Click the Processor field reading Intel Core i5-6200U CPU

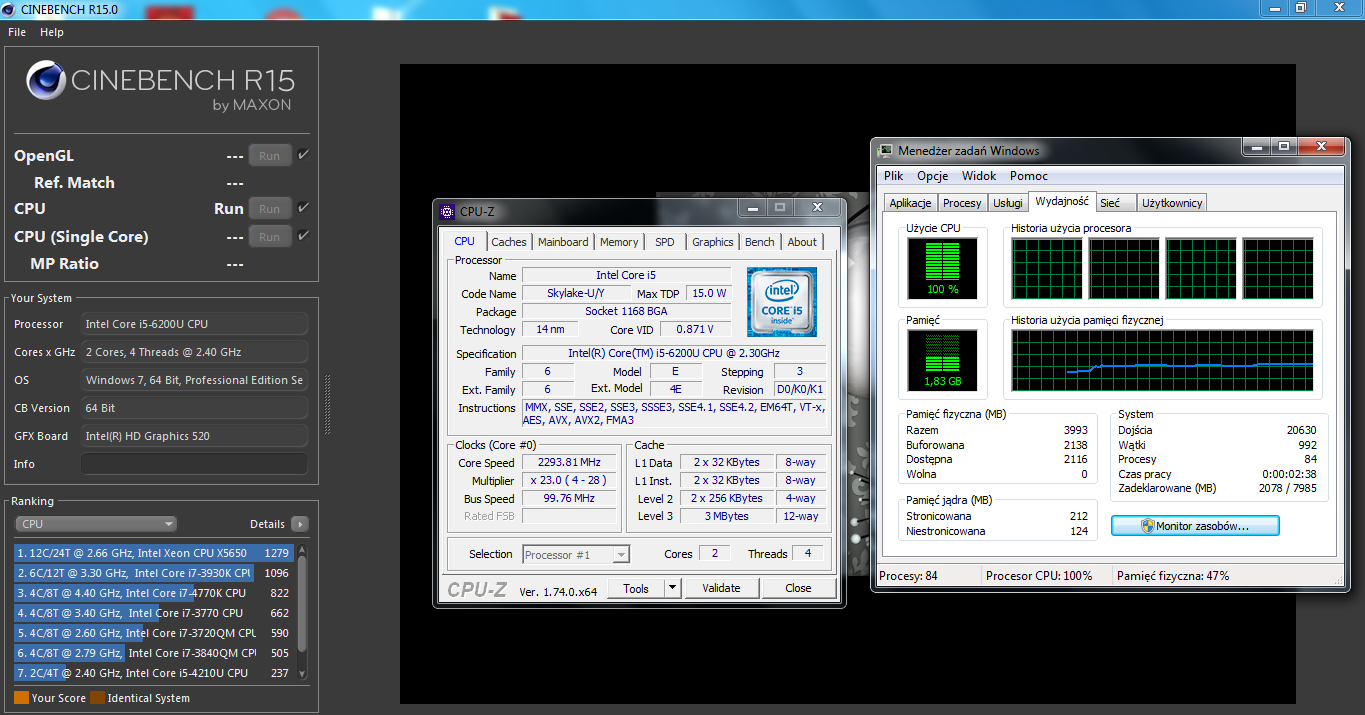pyautogui.click(x=194, y=324)
